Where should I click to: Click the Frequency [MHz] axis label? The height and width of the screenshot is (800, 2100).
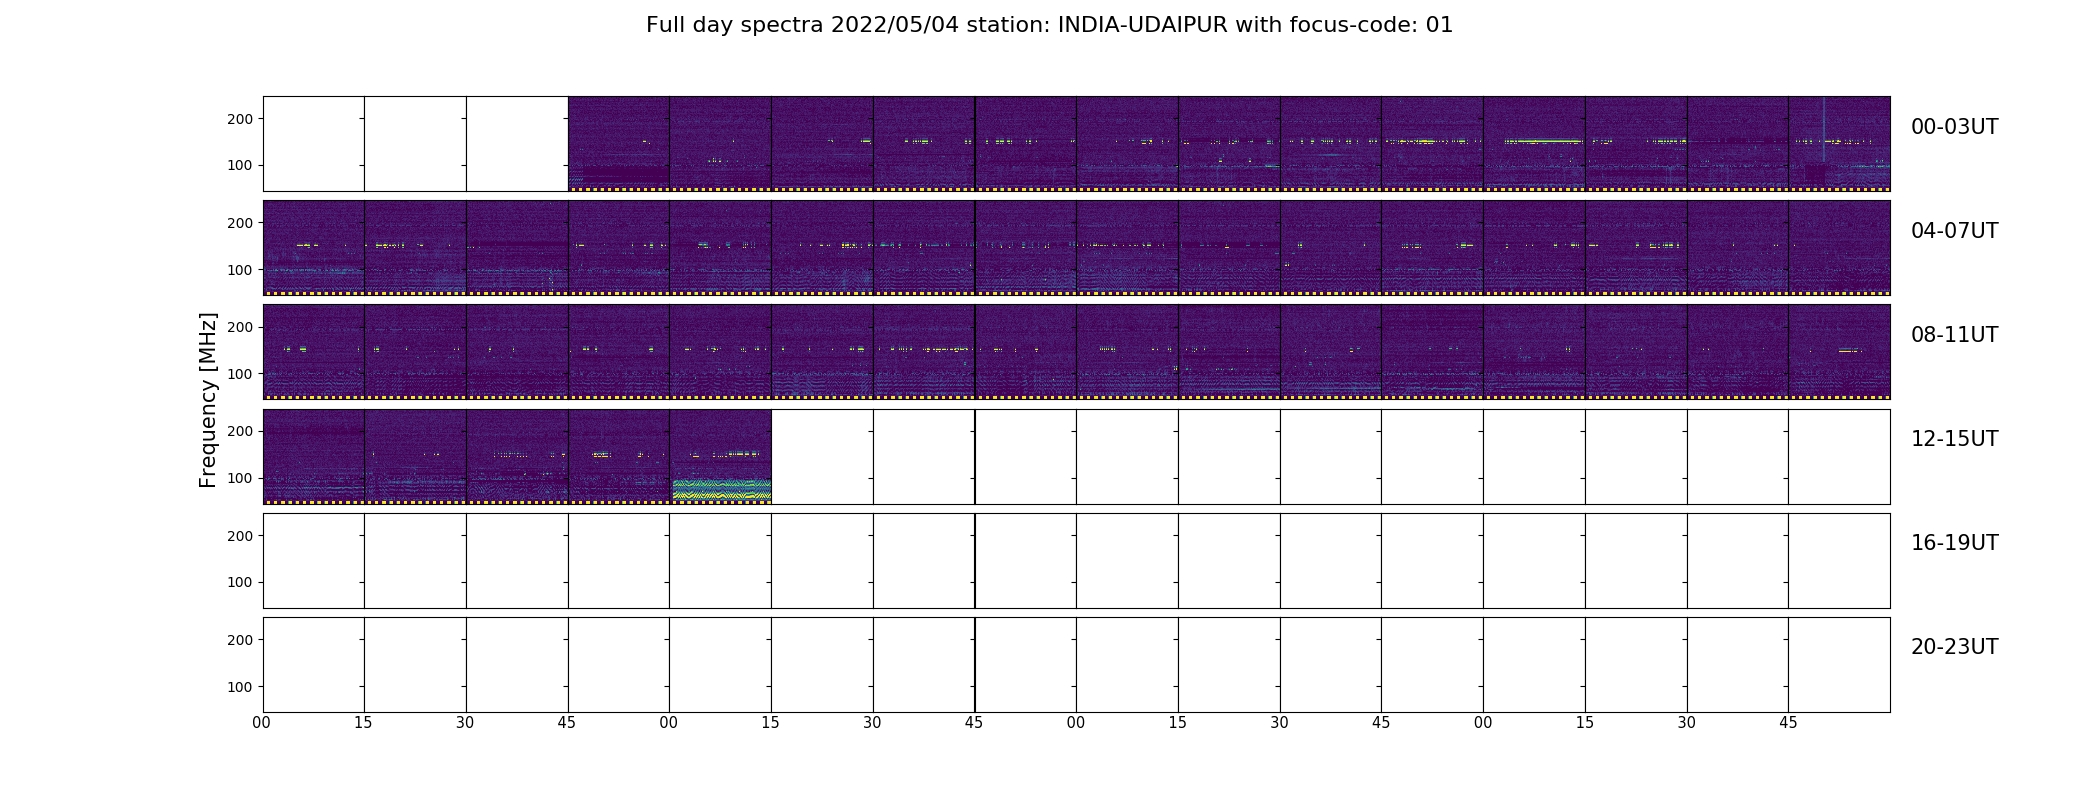[208, 400]
